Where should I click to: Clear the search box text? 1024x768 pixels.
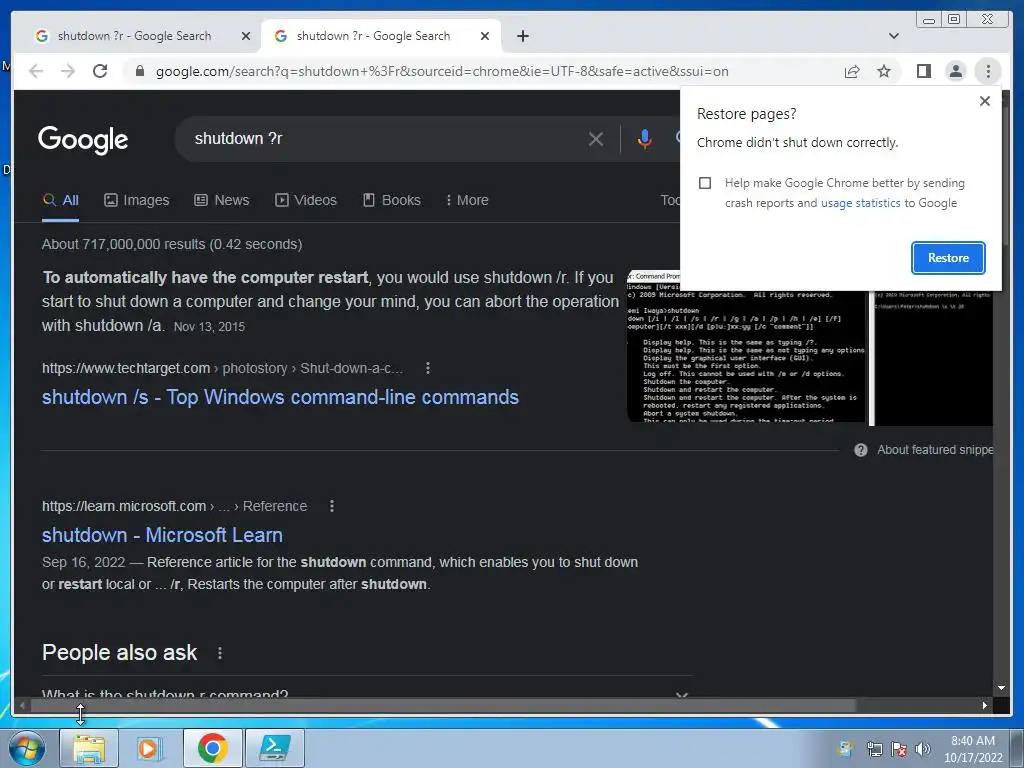(x=596, y=138)
